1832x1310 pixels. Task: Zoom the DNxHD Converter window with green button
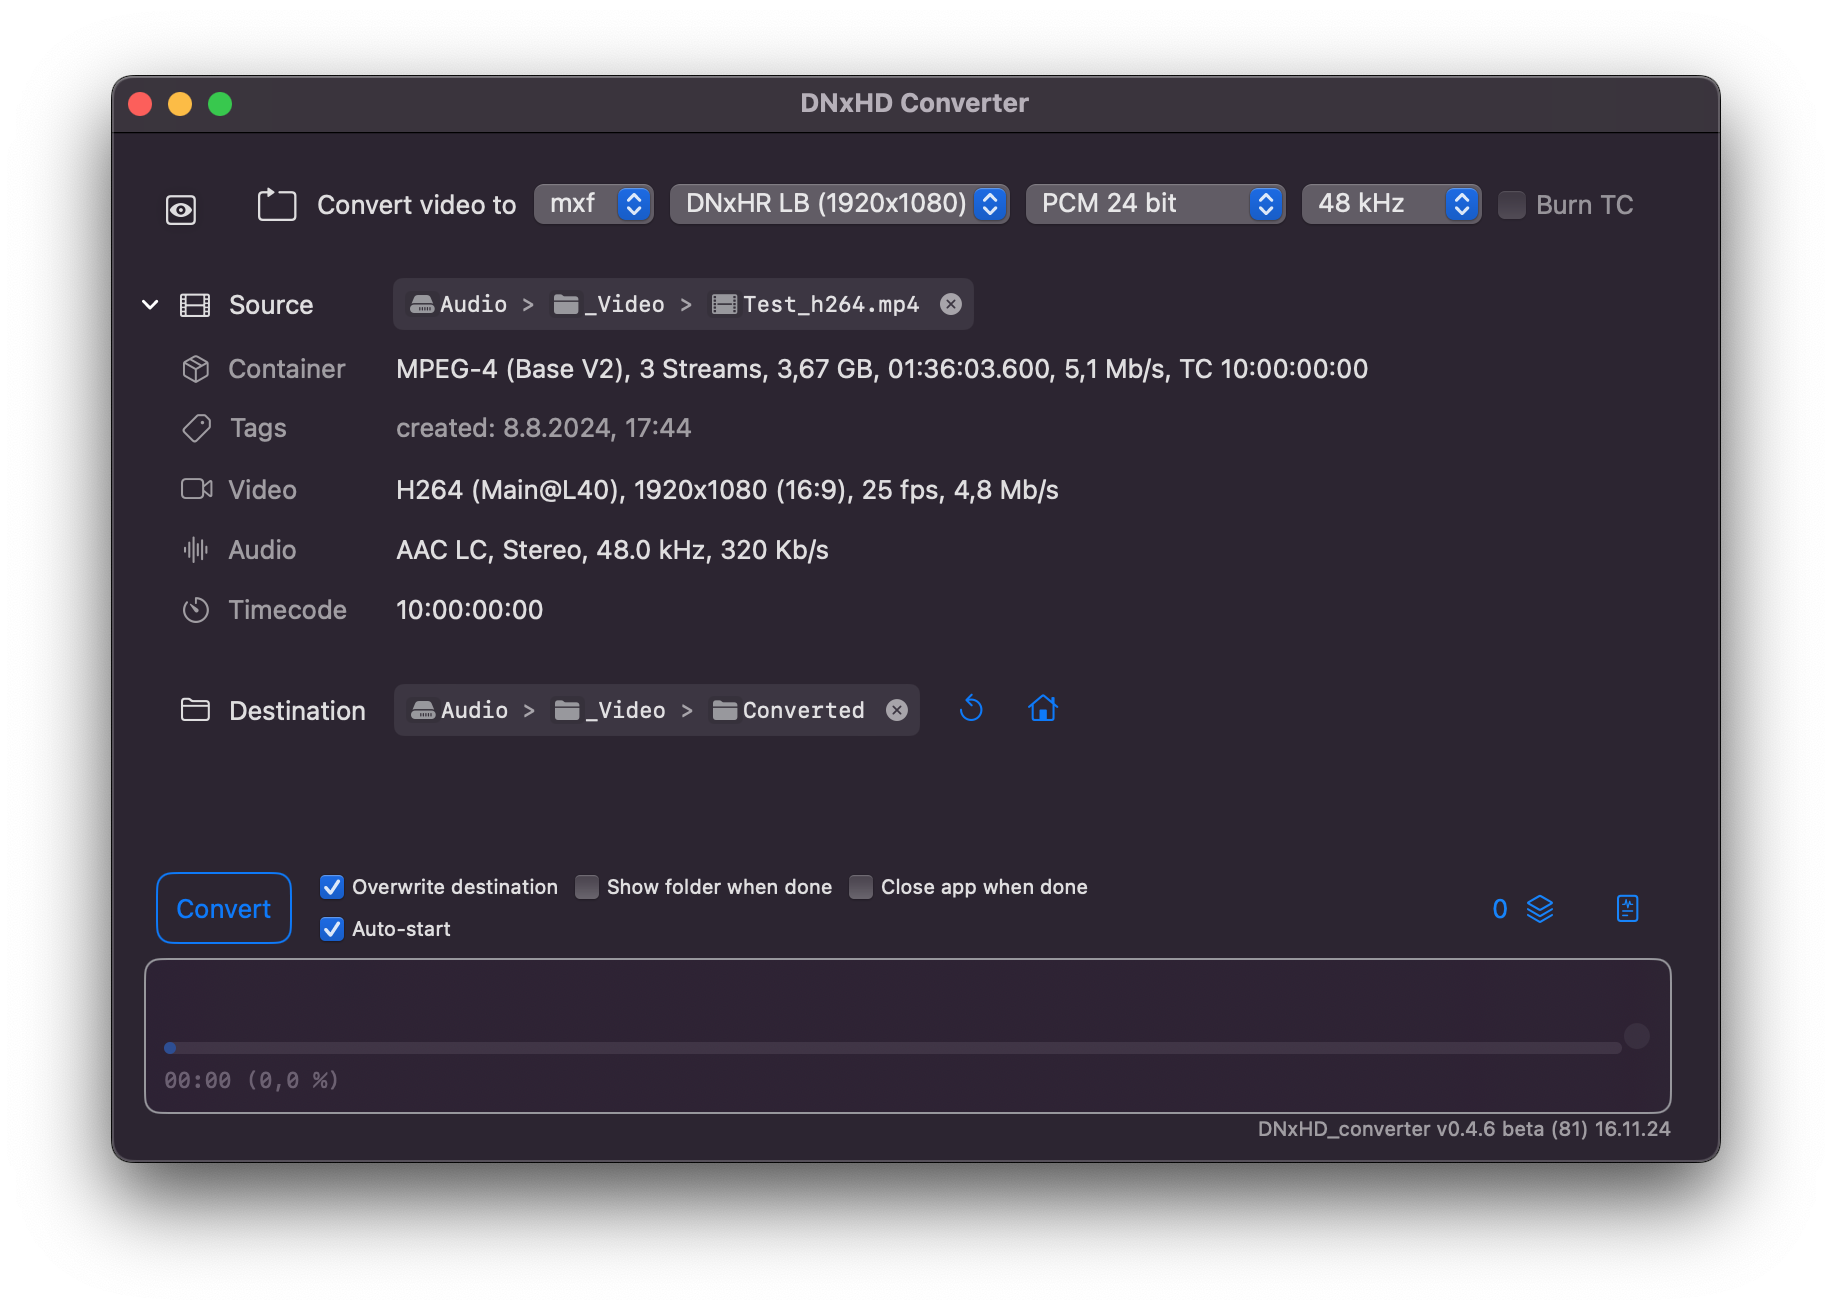pyautogui.click(x=220, y=104)
